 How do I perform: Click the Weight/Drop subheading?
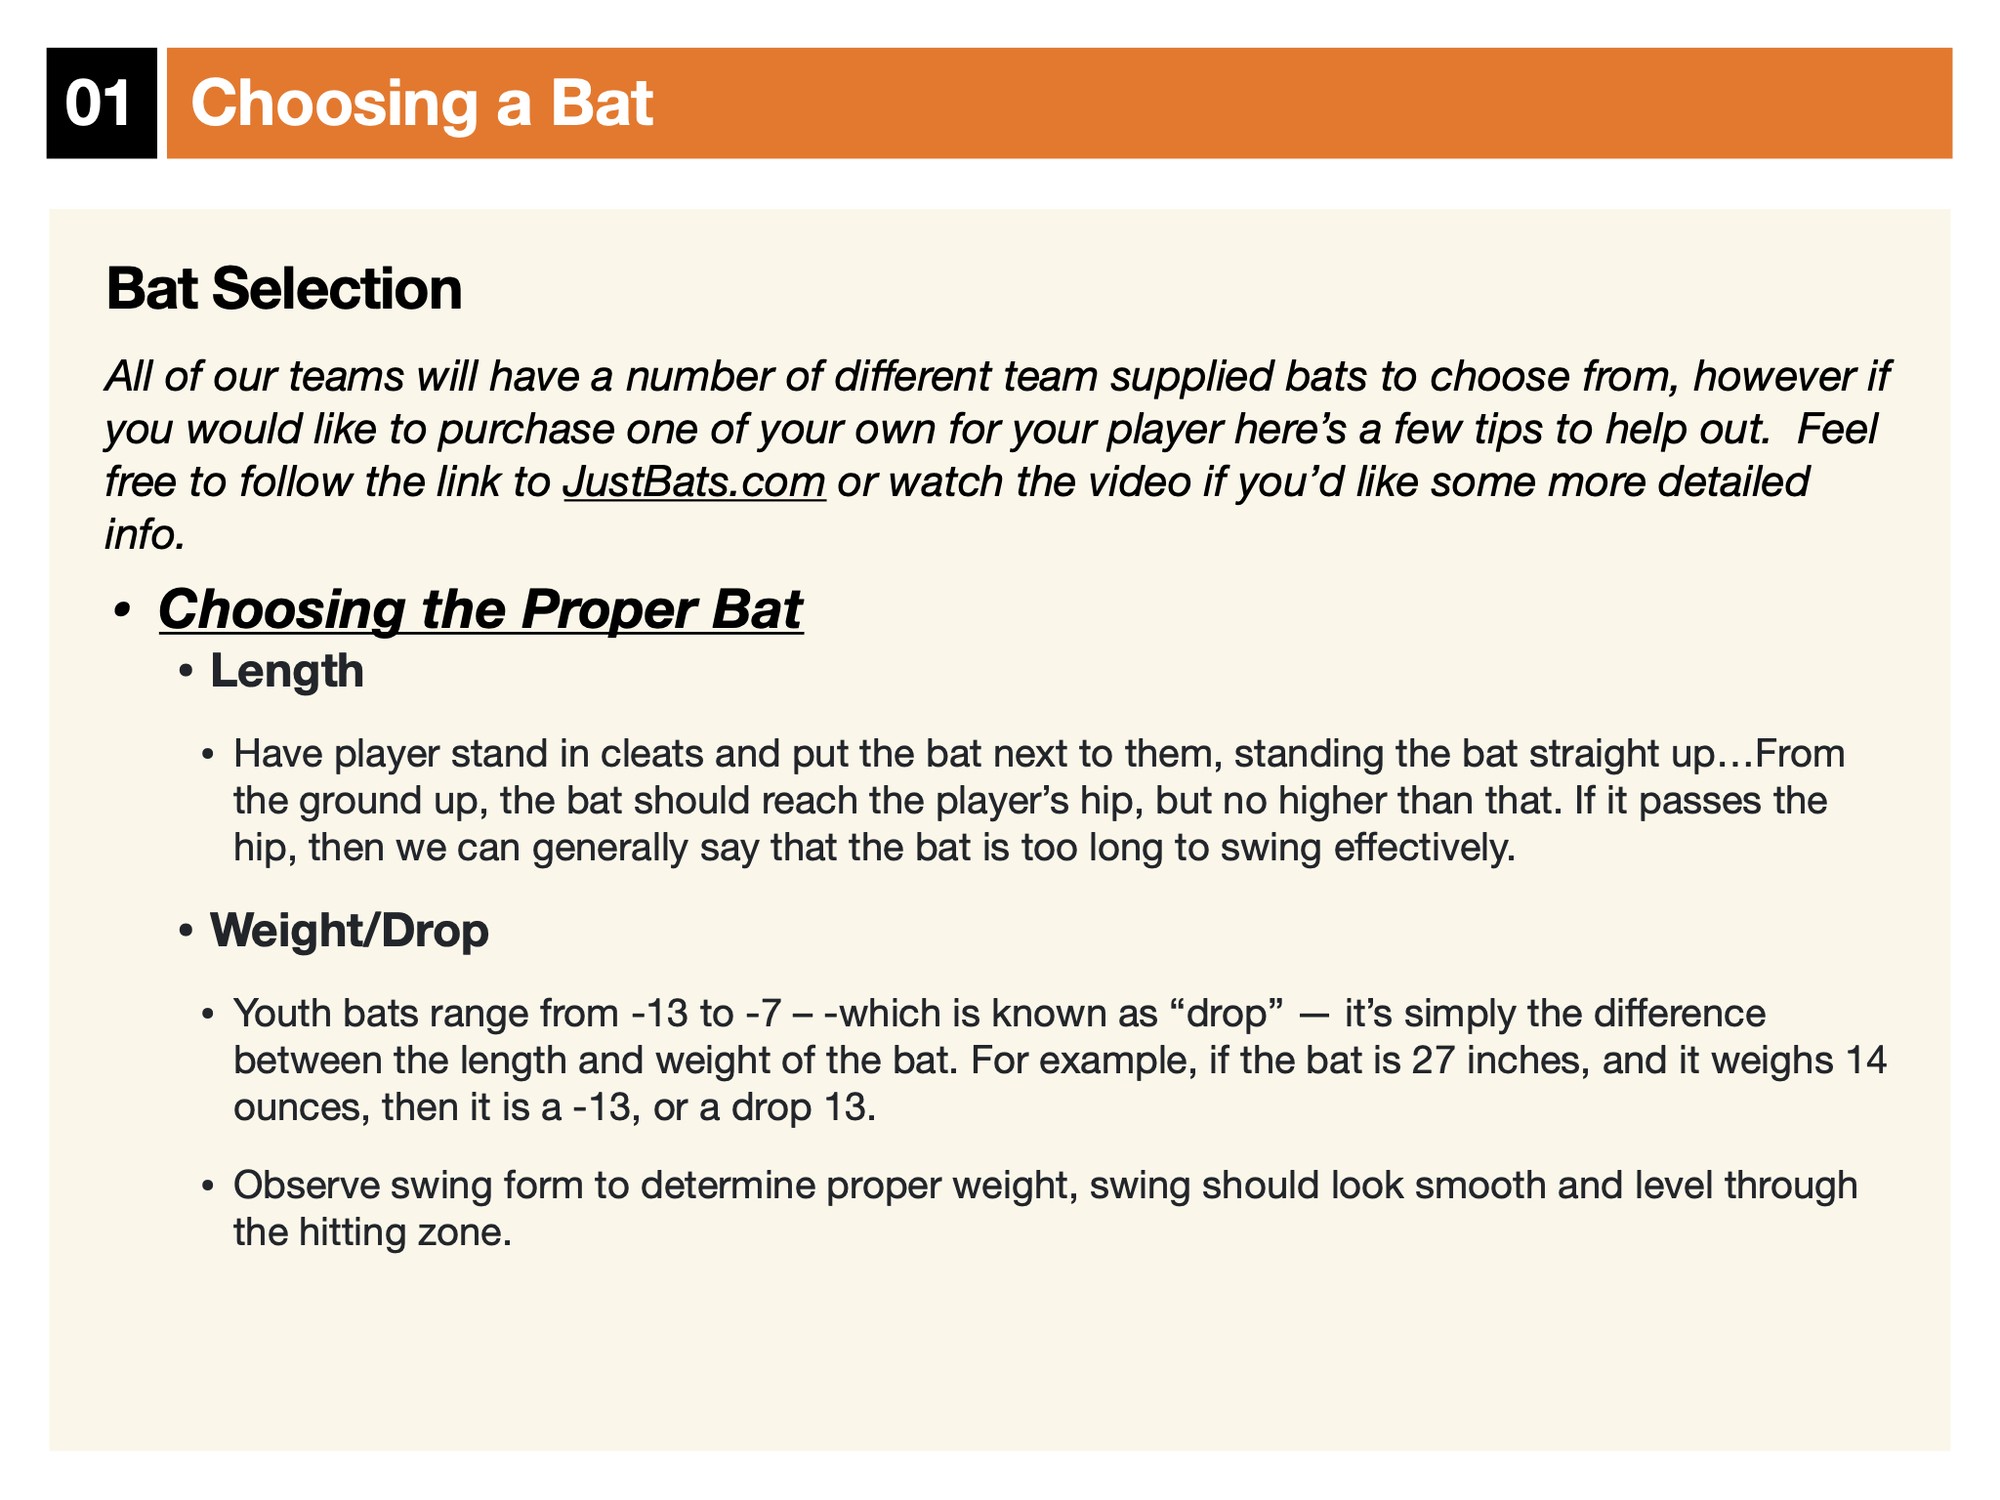coord(349,930)
